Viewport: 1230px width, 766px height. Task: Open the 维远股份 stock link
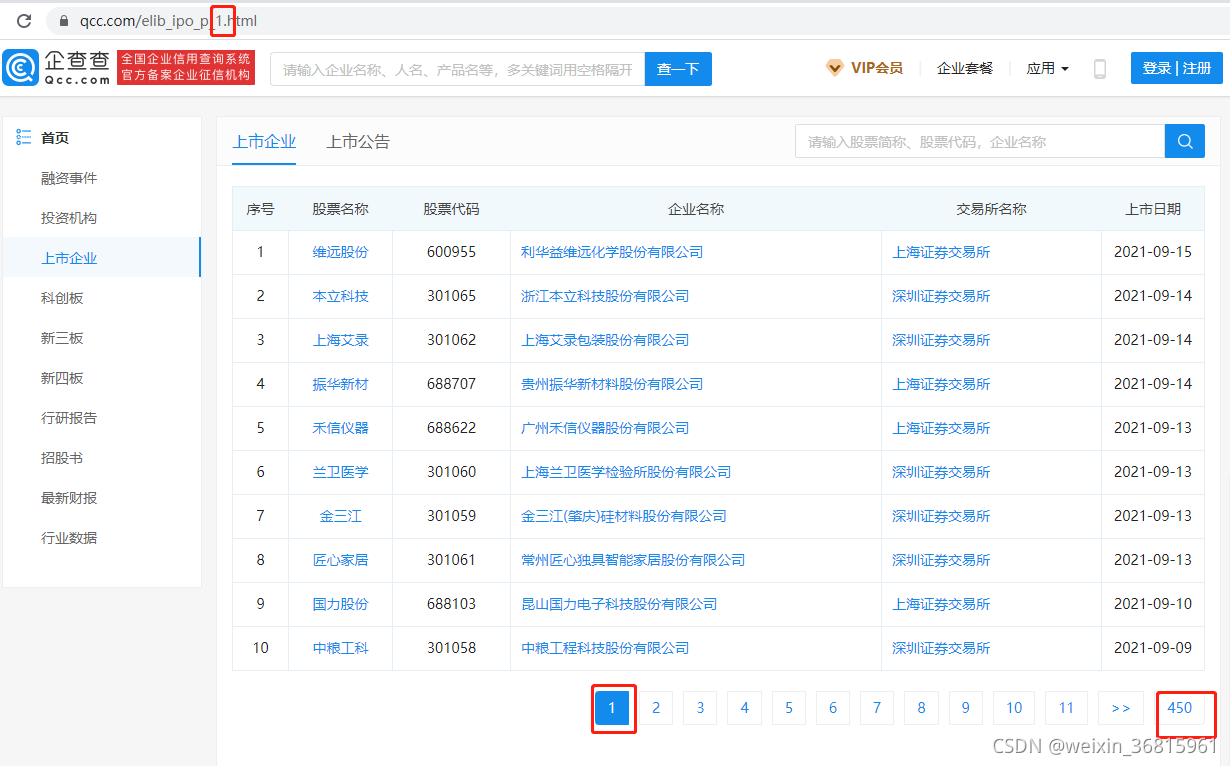pyautogui.click(x=340, y=252)
